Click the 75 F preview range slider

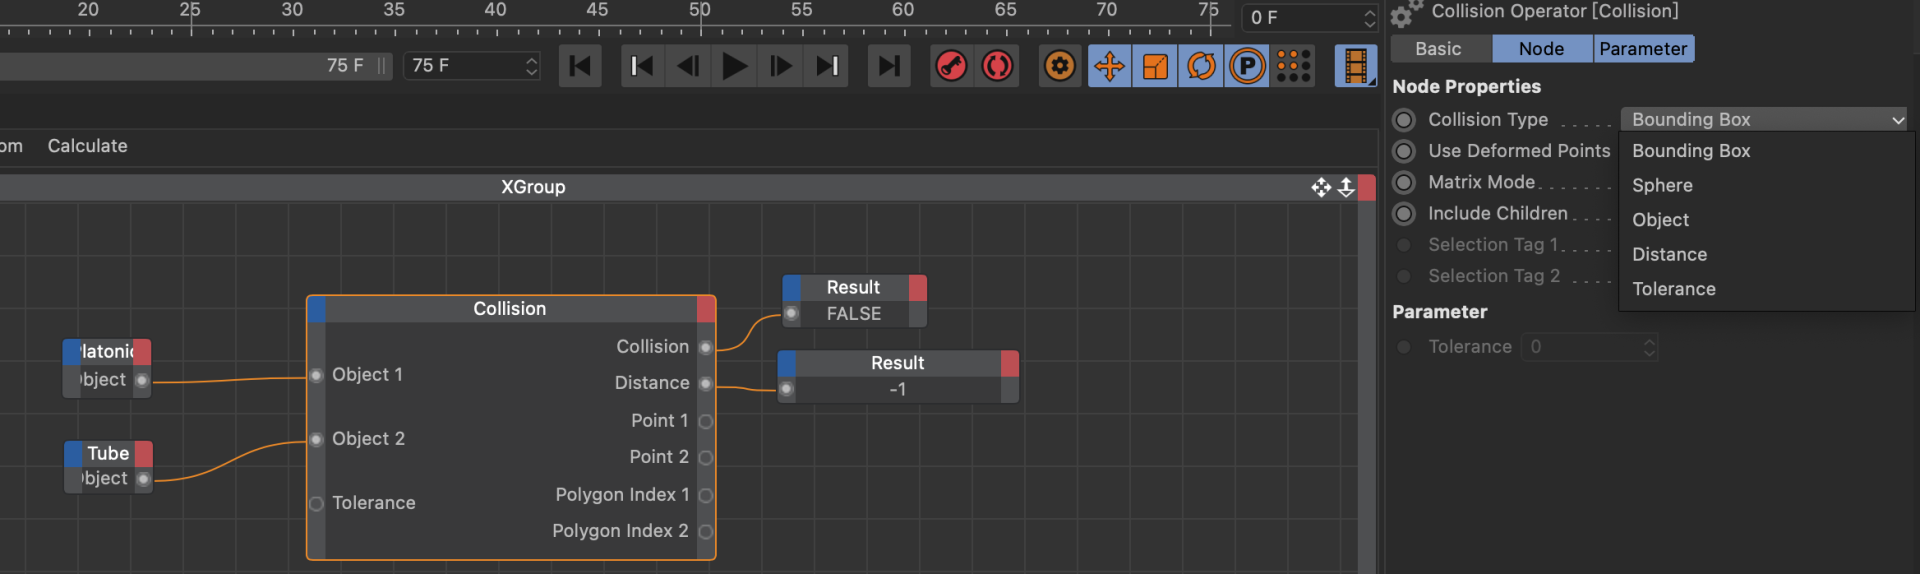[195, 66]
